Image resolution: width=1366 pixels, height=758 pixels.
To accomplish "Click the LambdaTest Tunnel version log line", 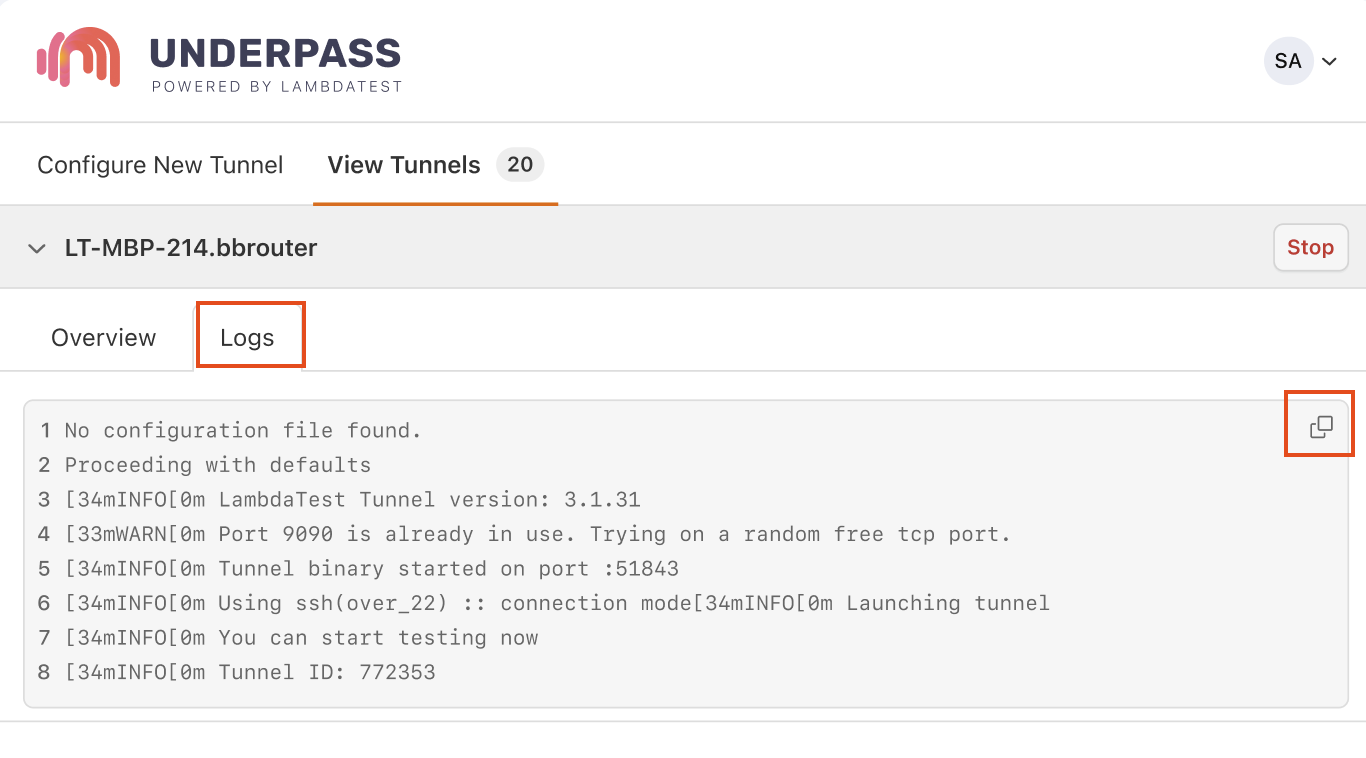I will [x=353, y=500].
